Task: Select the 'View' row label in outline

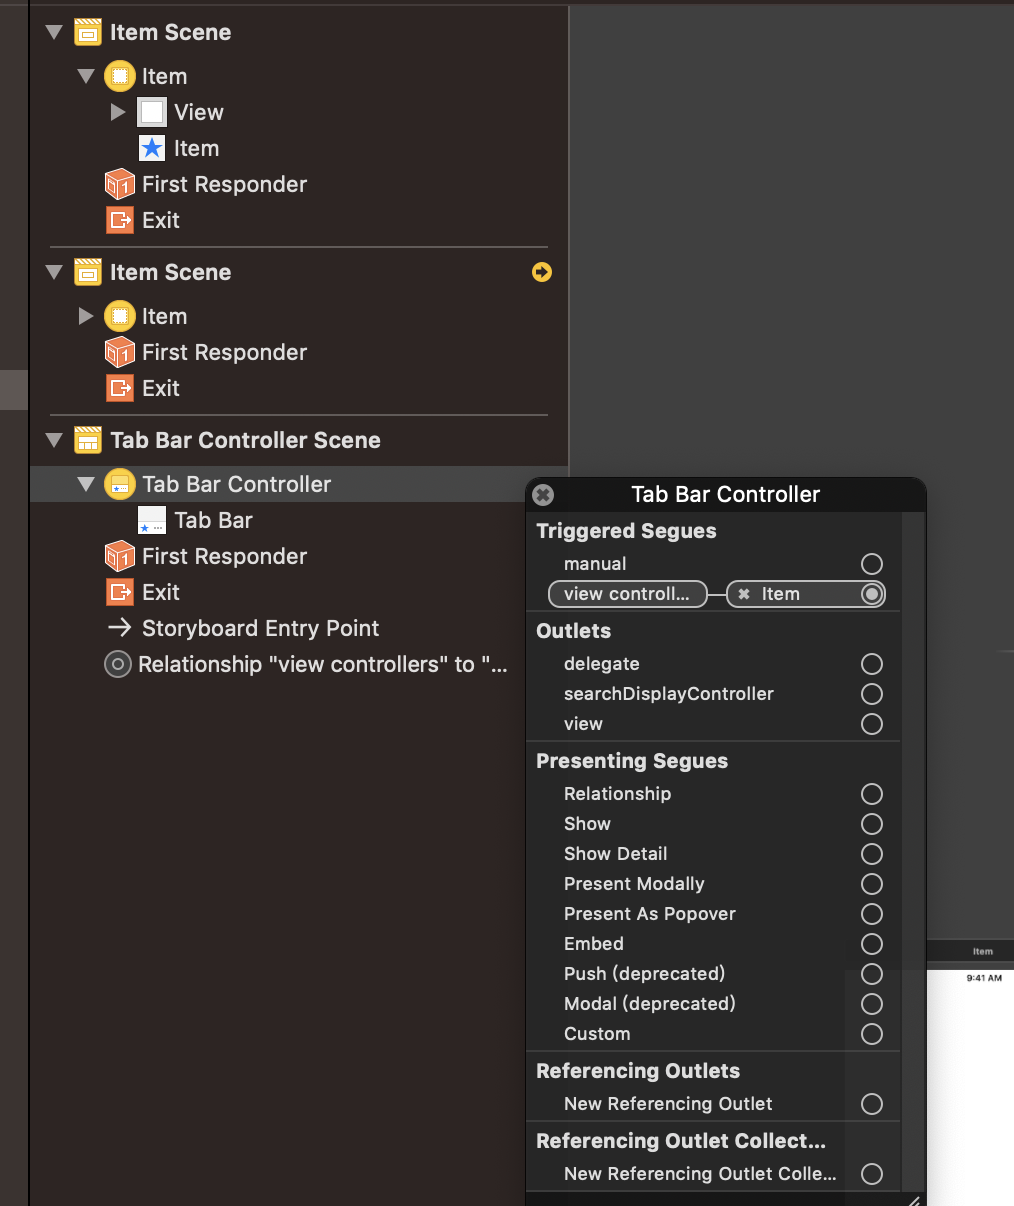Action: (199, 112)
